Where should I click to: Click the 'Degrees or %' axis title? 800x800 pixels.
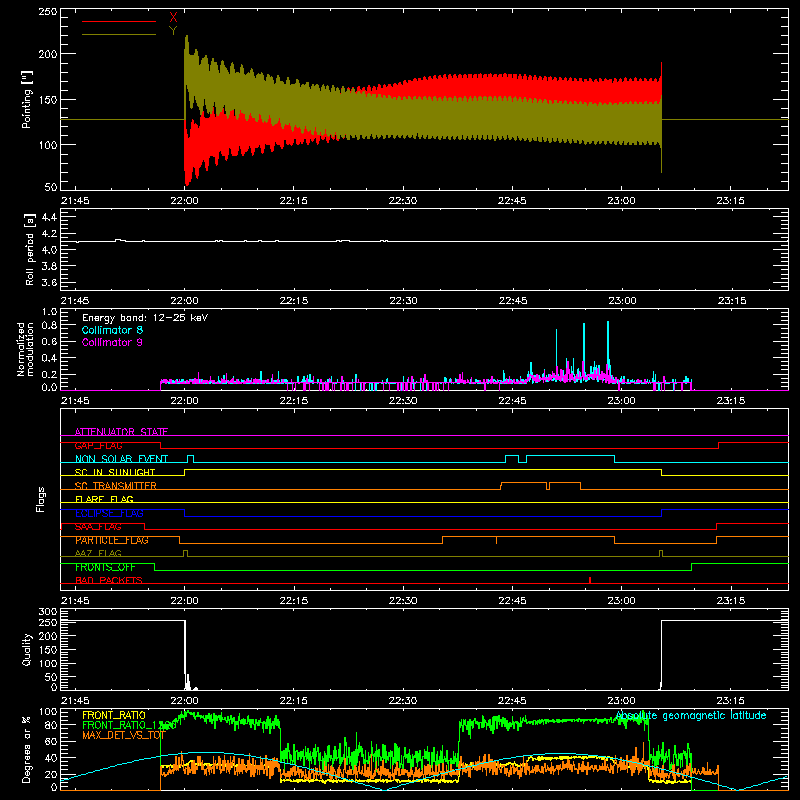click(27, 749)
